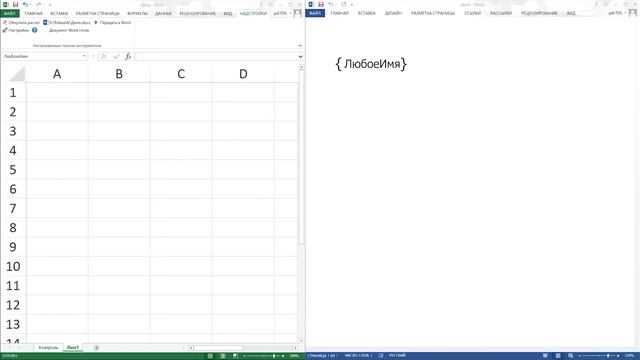This screenshot has width=640, height=360.
Task: Add a new sheet with the plus icon
Action: pyautogui.click(x=96, y=348)
